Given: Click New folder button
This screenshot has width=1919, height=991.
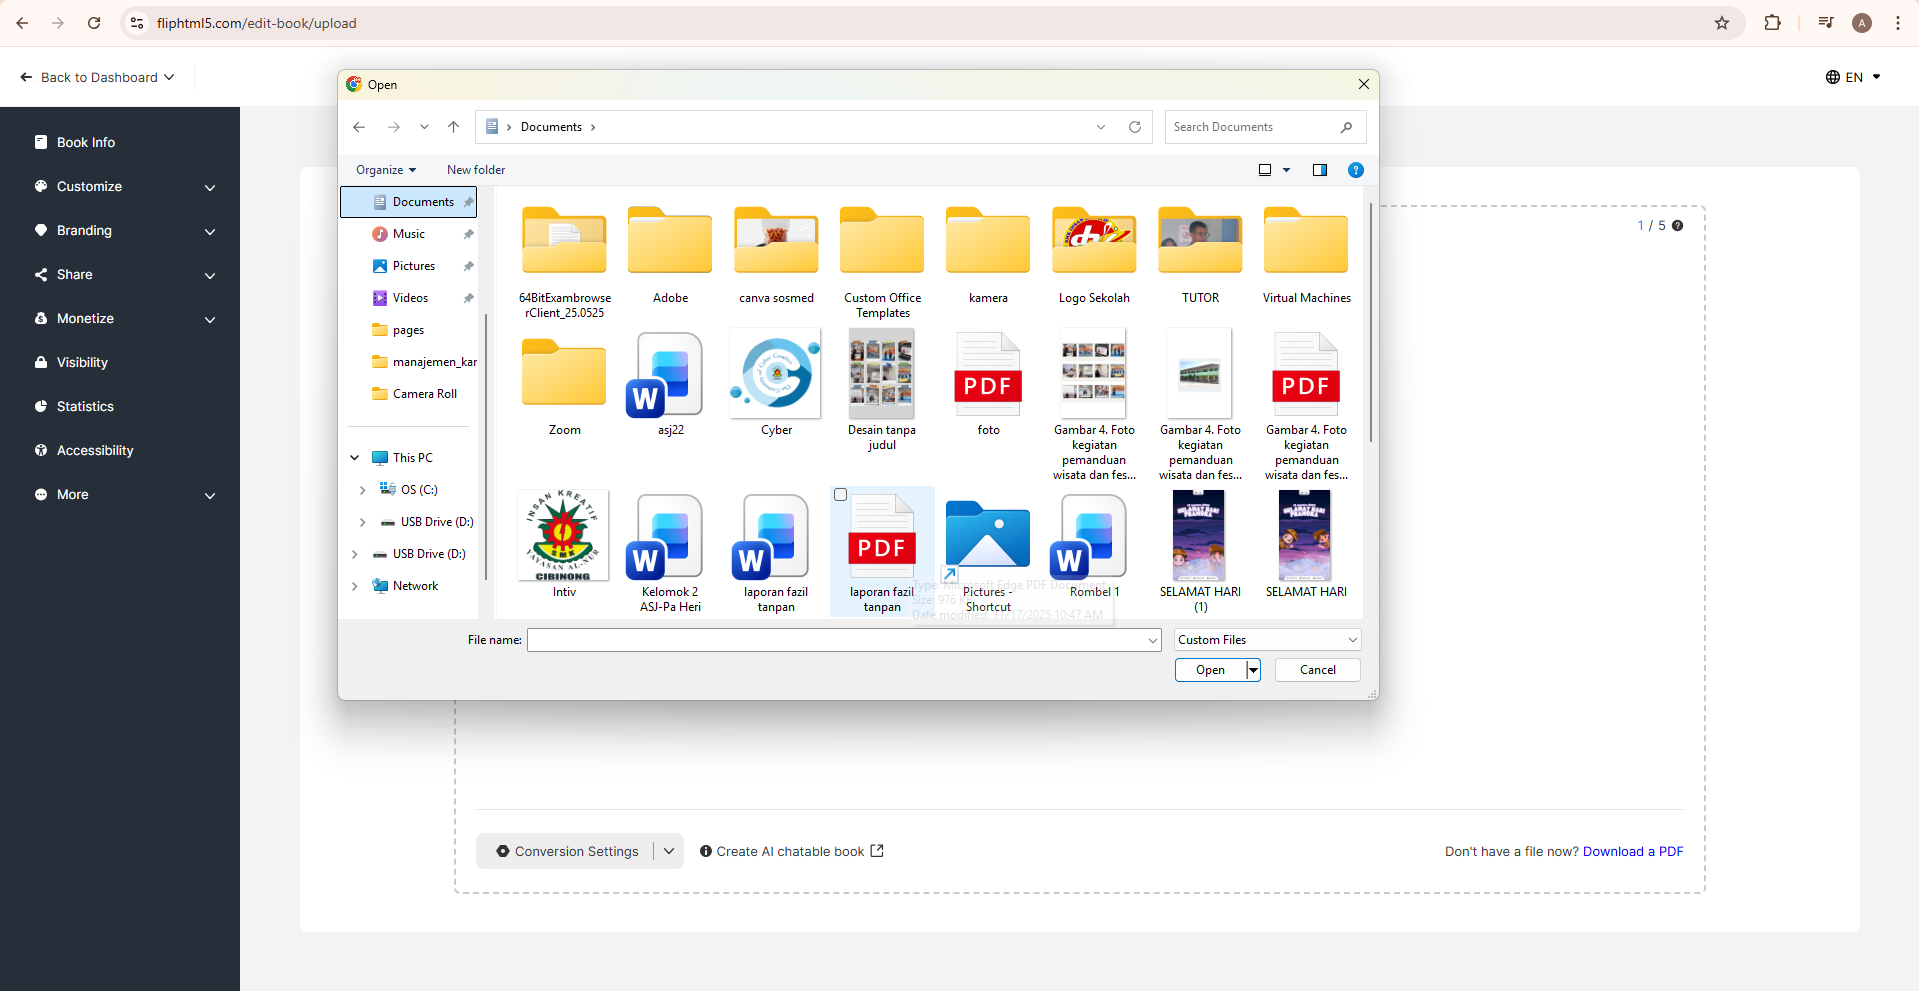Looking at the screenshot, I should (476, 170).
